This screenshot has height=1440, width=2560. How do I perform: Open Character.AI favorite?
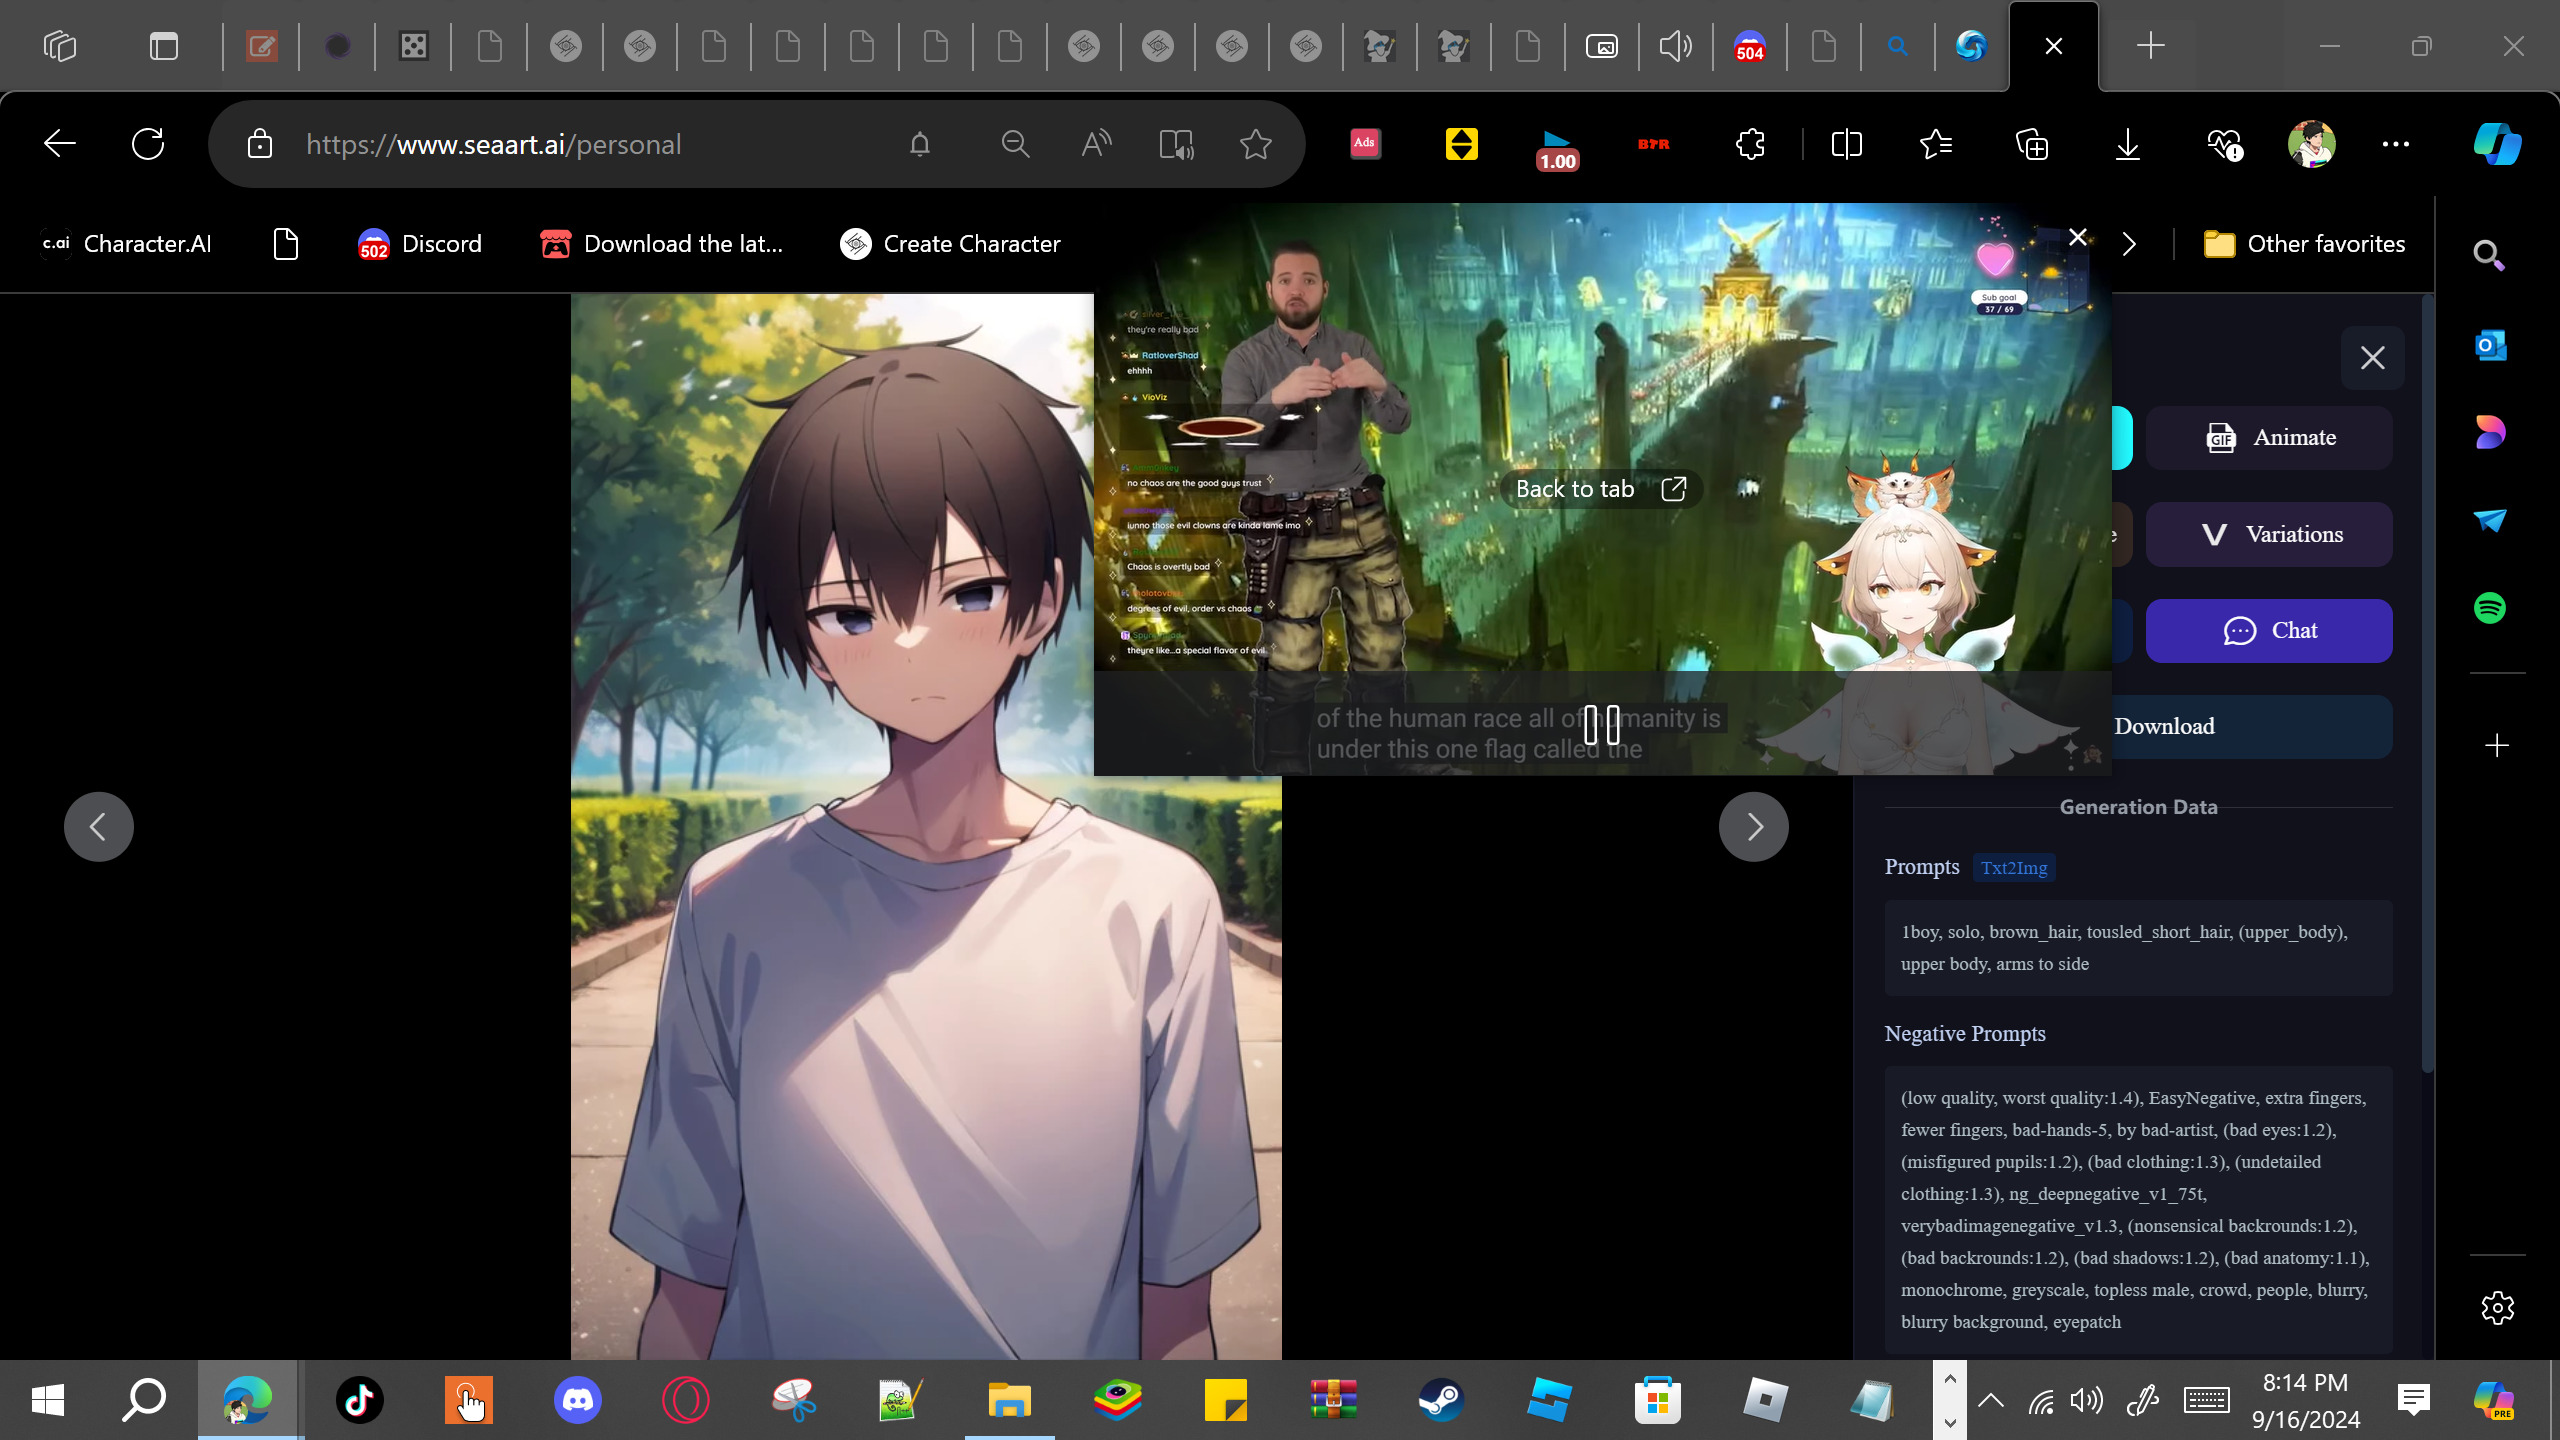127,244
